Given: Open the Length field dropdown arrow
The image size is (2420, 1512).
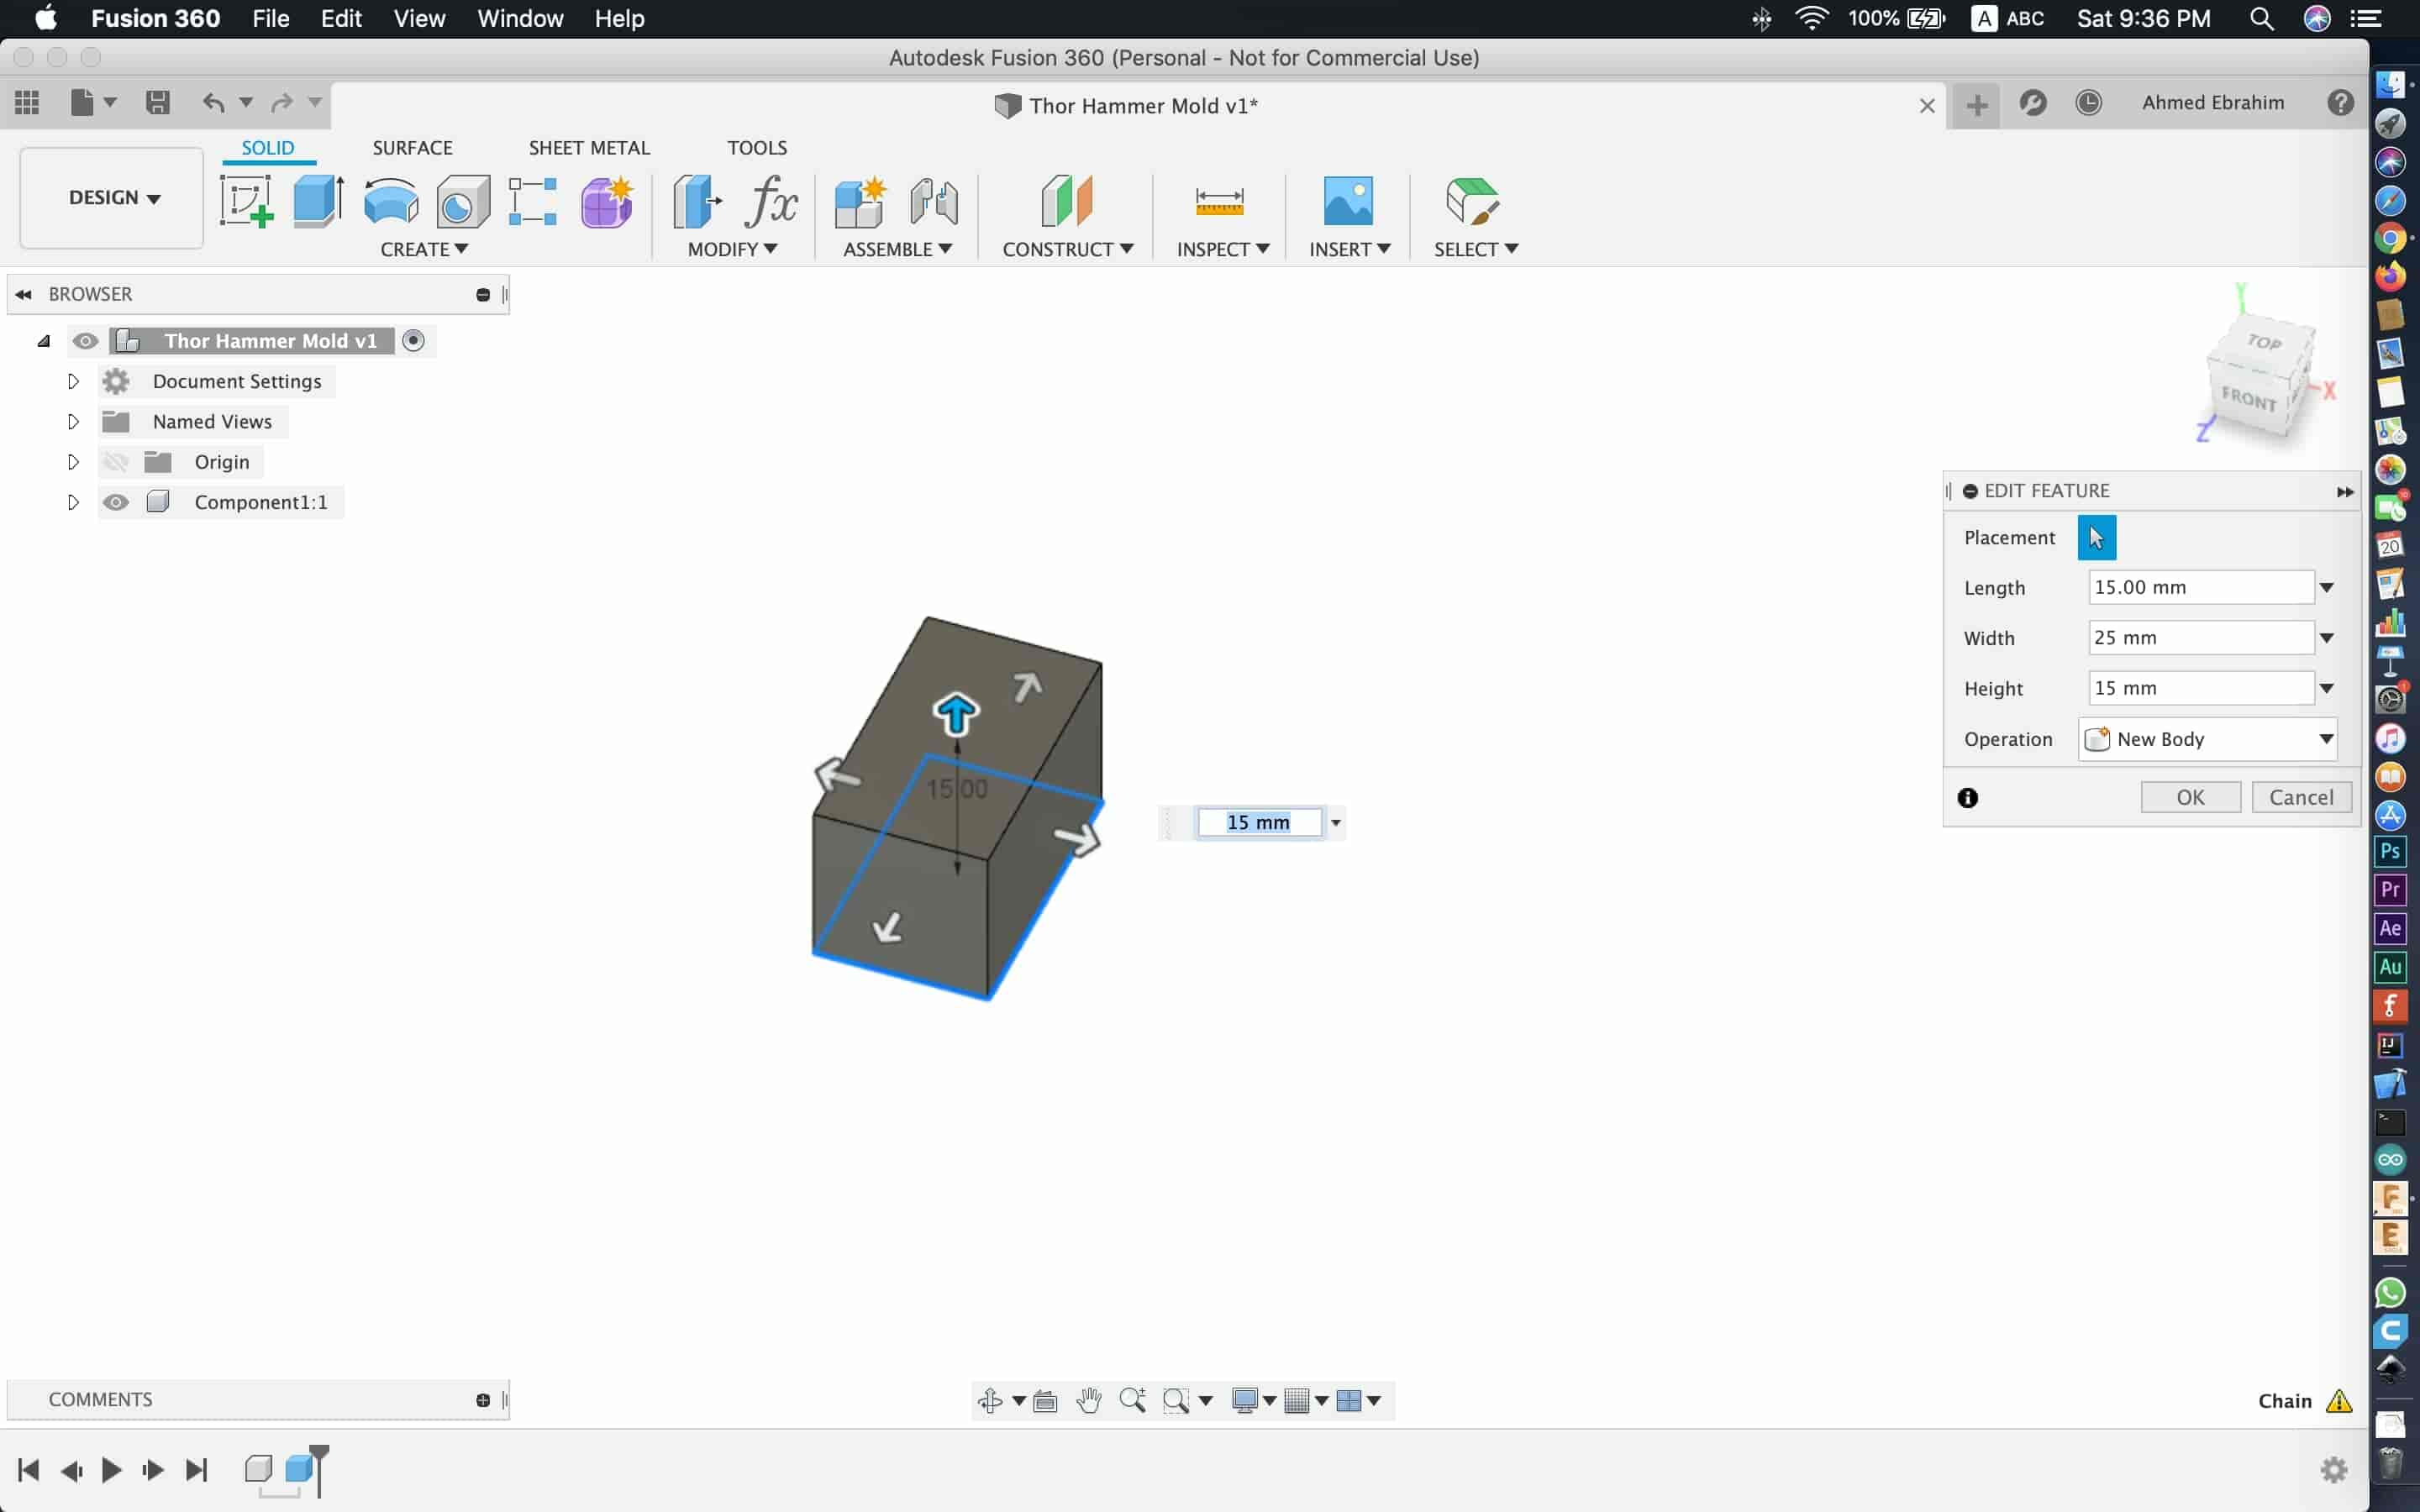Looking at the screenshot, I should (x=2326, y=588).
